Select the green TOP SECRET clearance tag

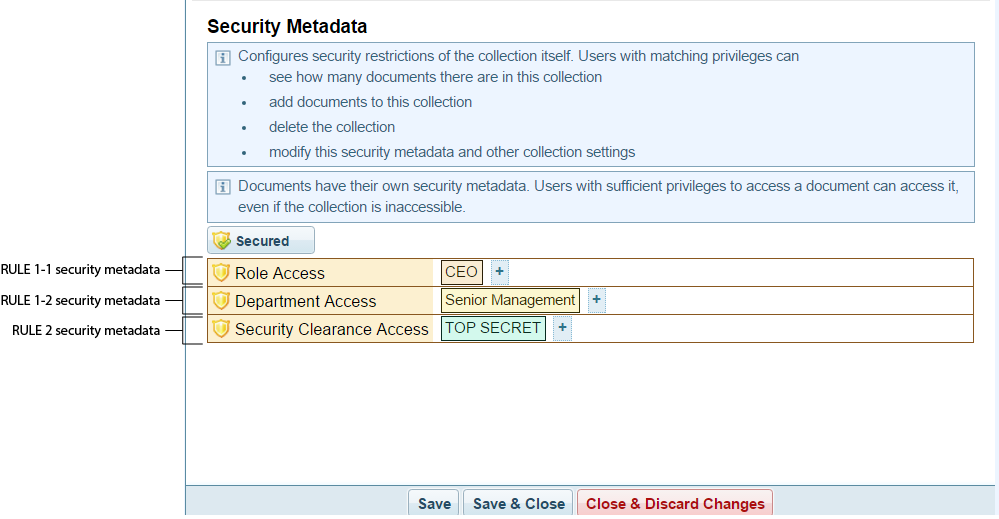coord(493,328)
